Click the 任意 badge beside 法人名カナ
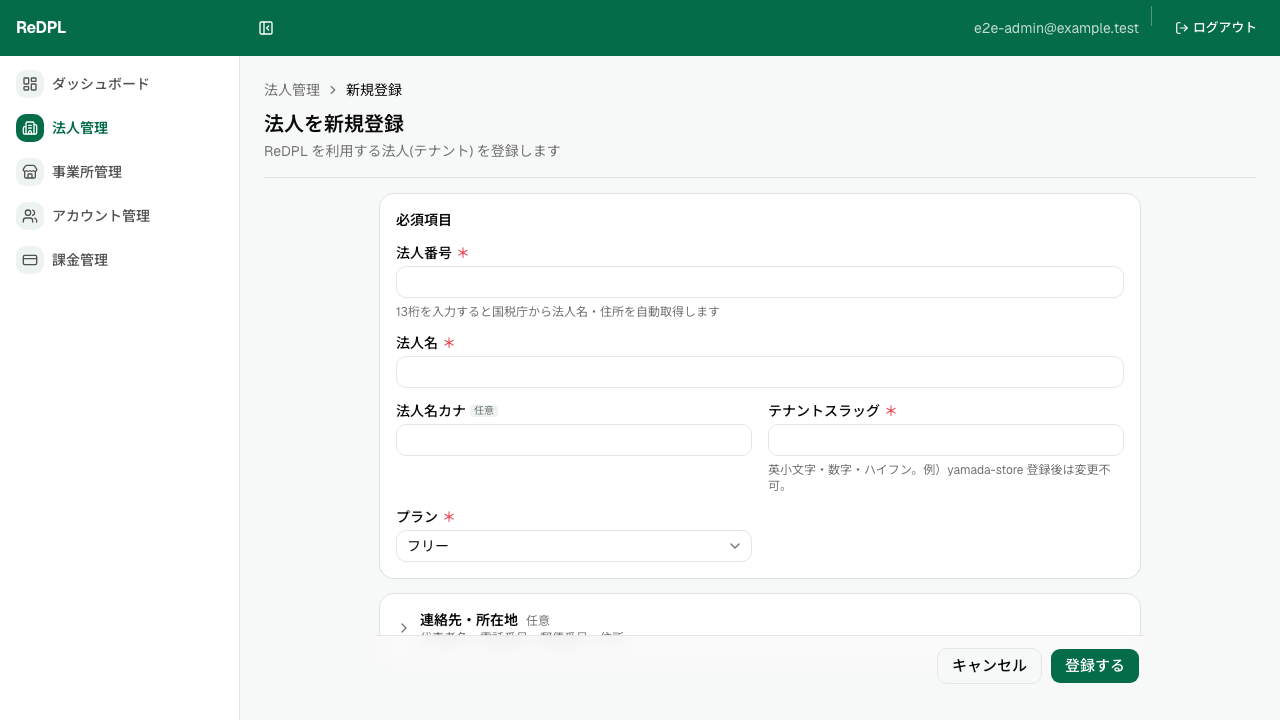1280x720 pixels. [x=484, y=411]
